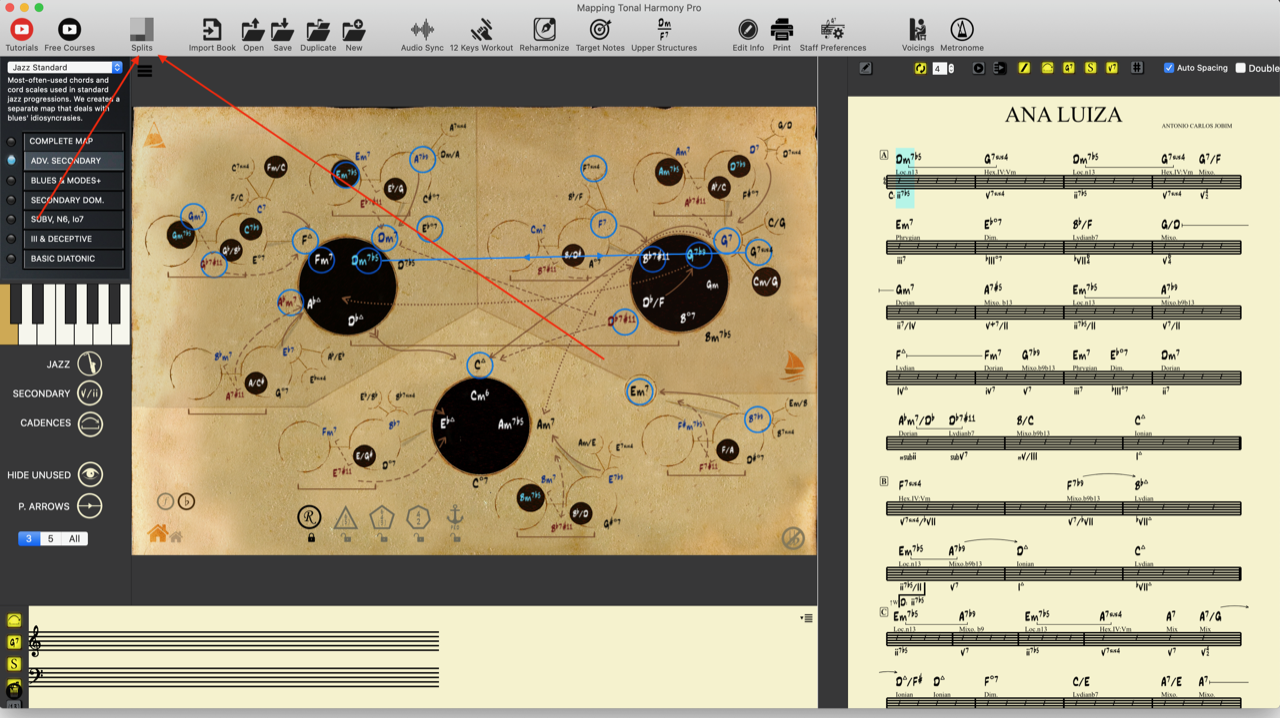Disable Auto Spacing
Viewport: 1280px width, 718px height.
[1167, 68]
